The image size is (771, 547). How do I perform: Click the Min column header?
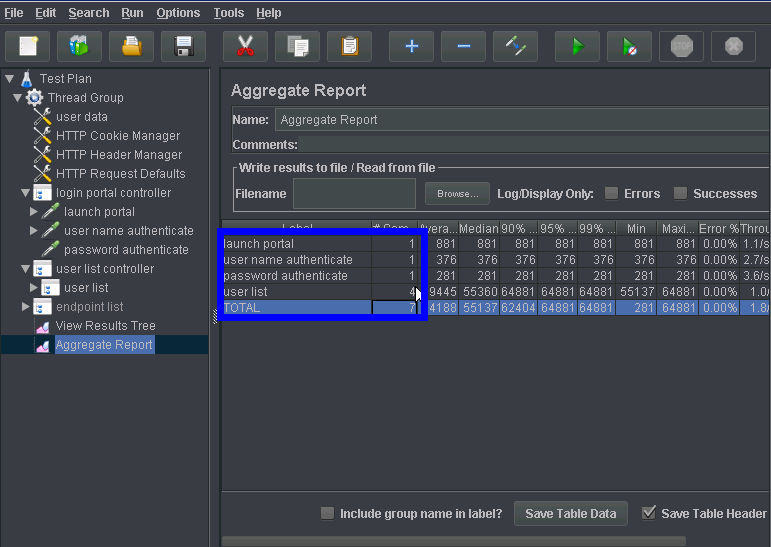(636, 228)
